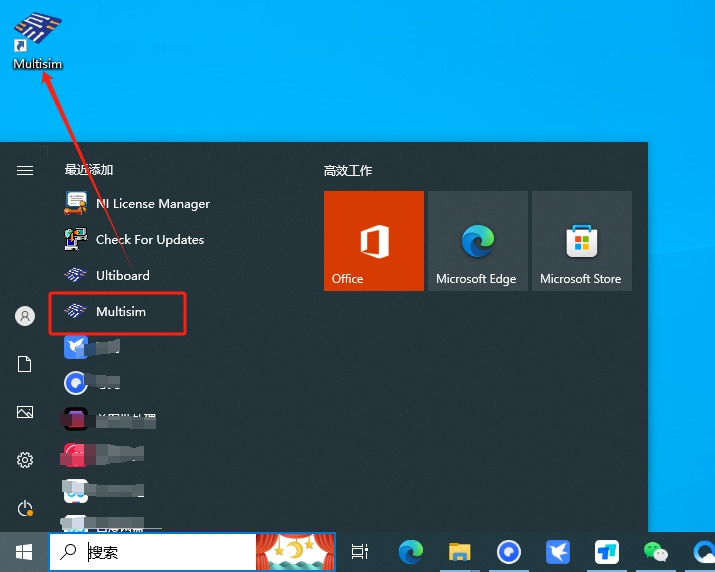The height and width of the screenshot is (572, 715).
Task: Open Task View from the taskbar
Action: (x=360, y=551)
